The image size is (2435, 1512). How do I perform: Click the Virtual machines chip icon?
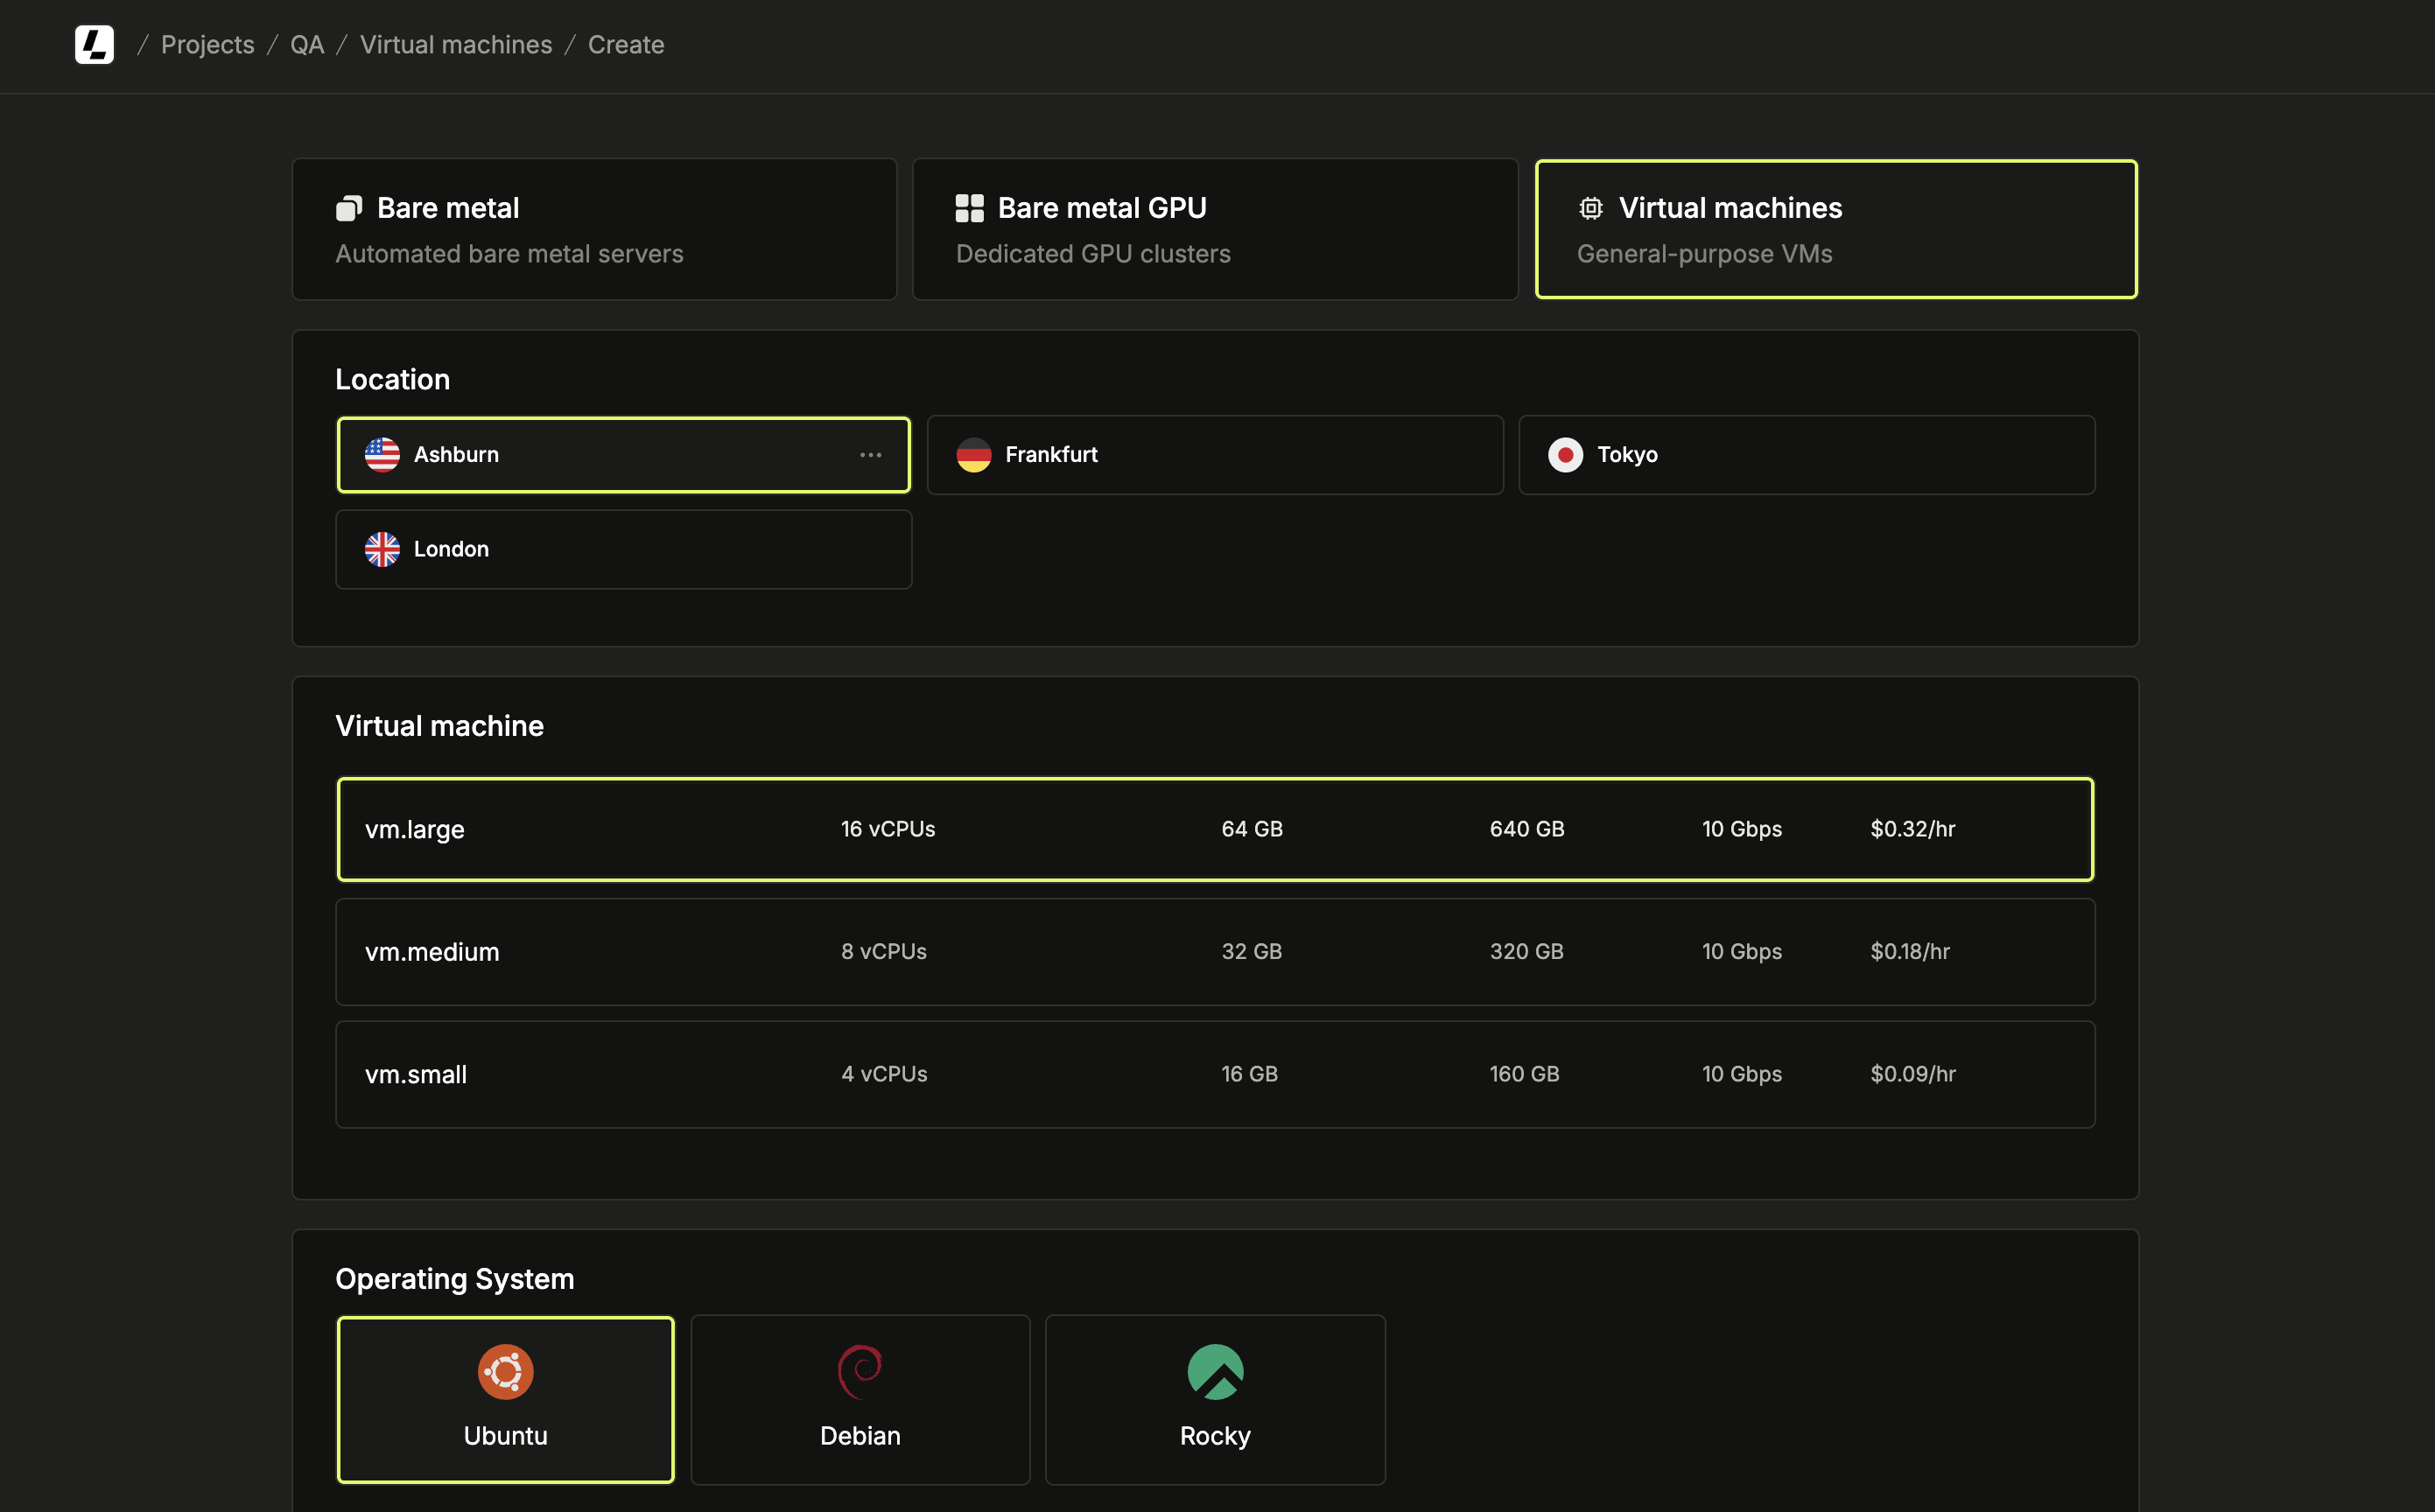coord(1590,208)
